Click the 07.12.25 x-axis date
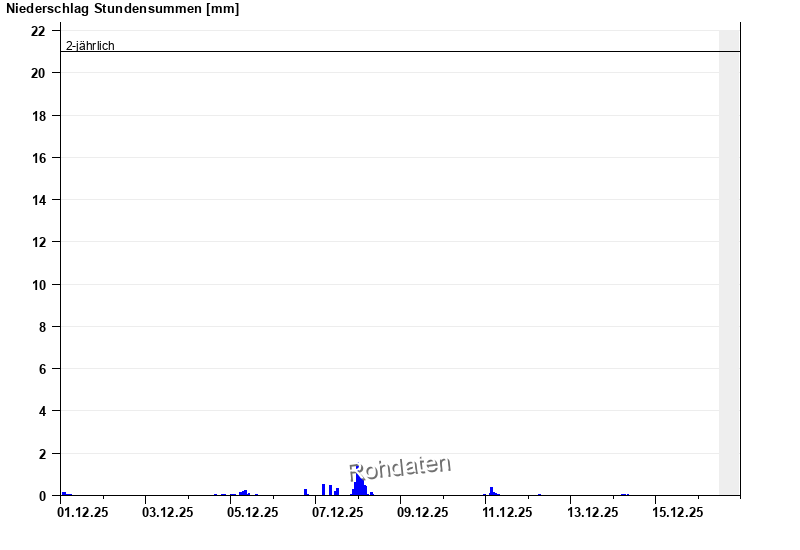 (338, 513)
